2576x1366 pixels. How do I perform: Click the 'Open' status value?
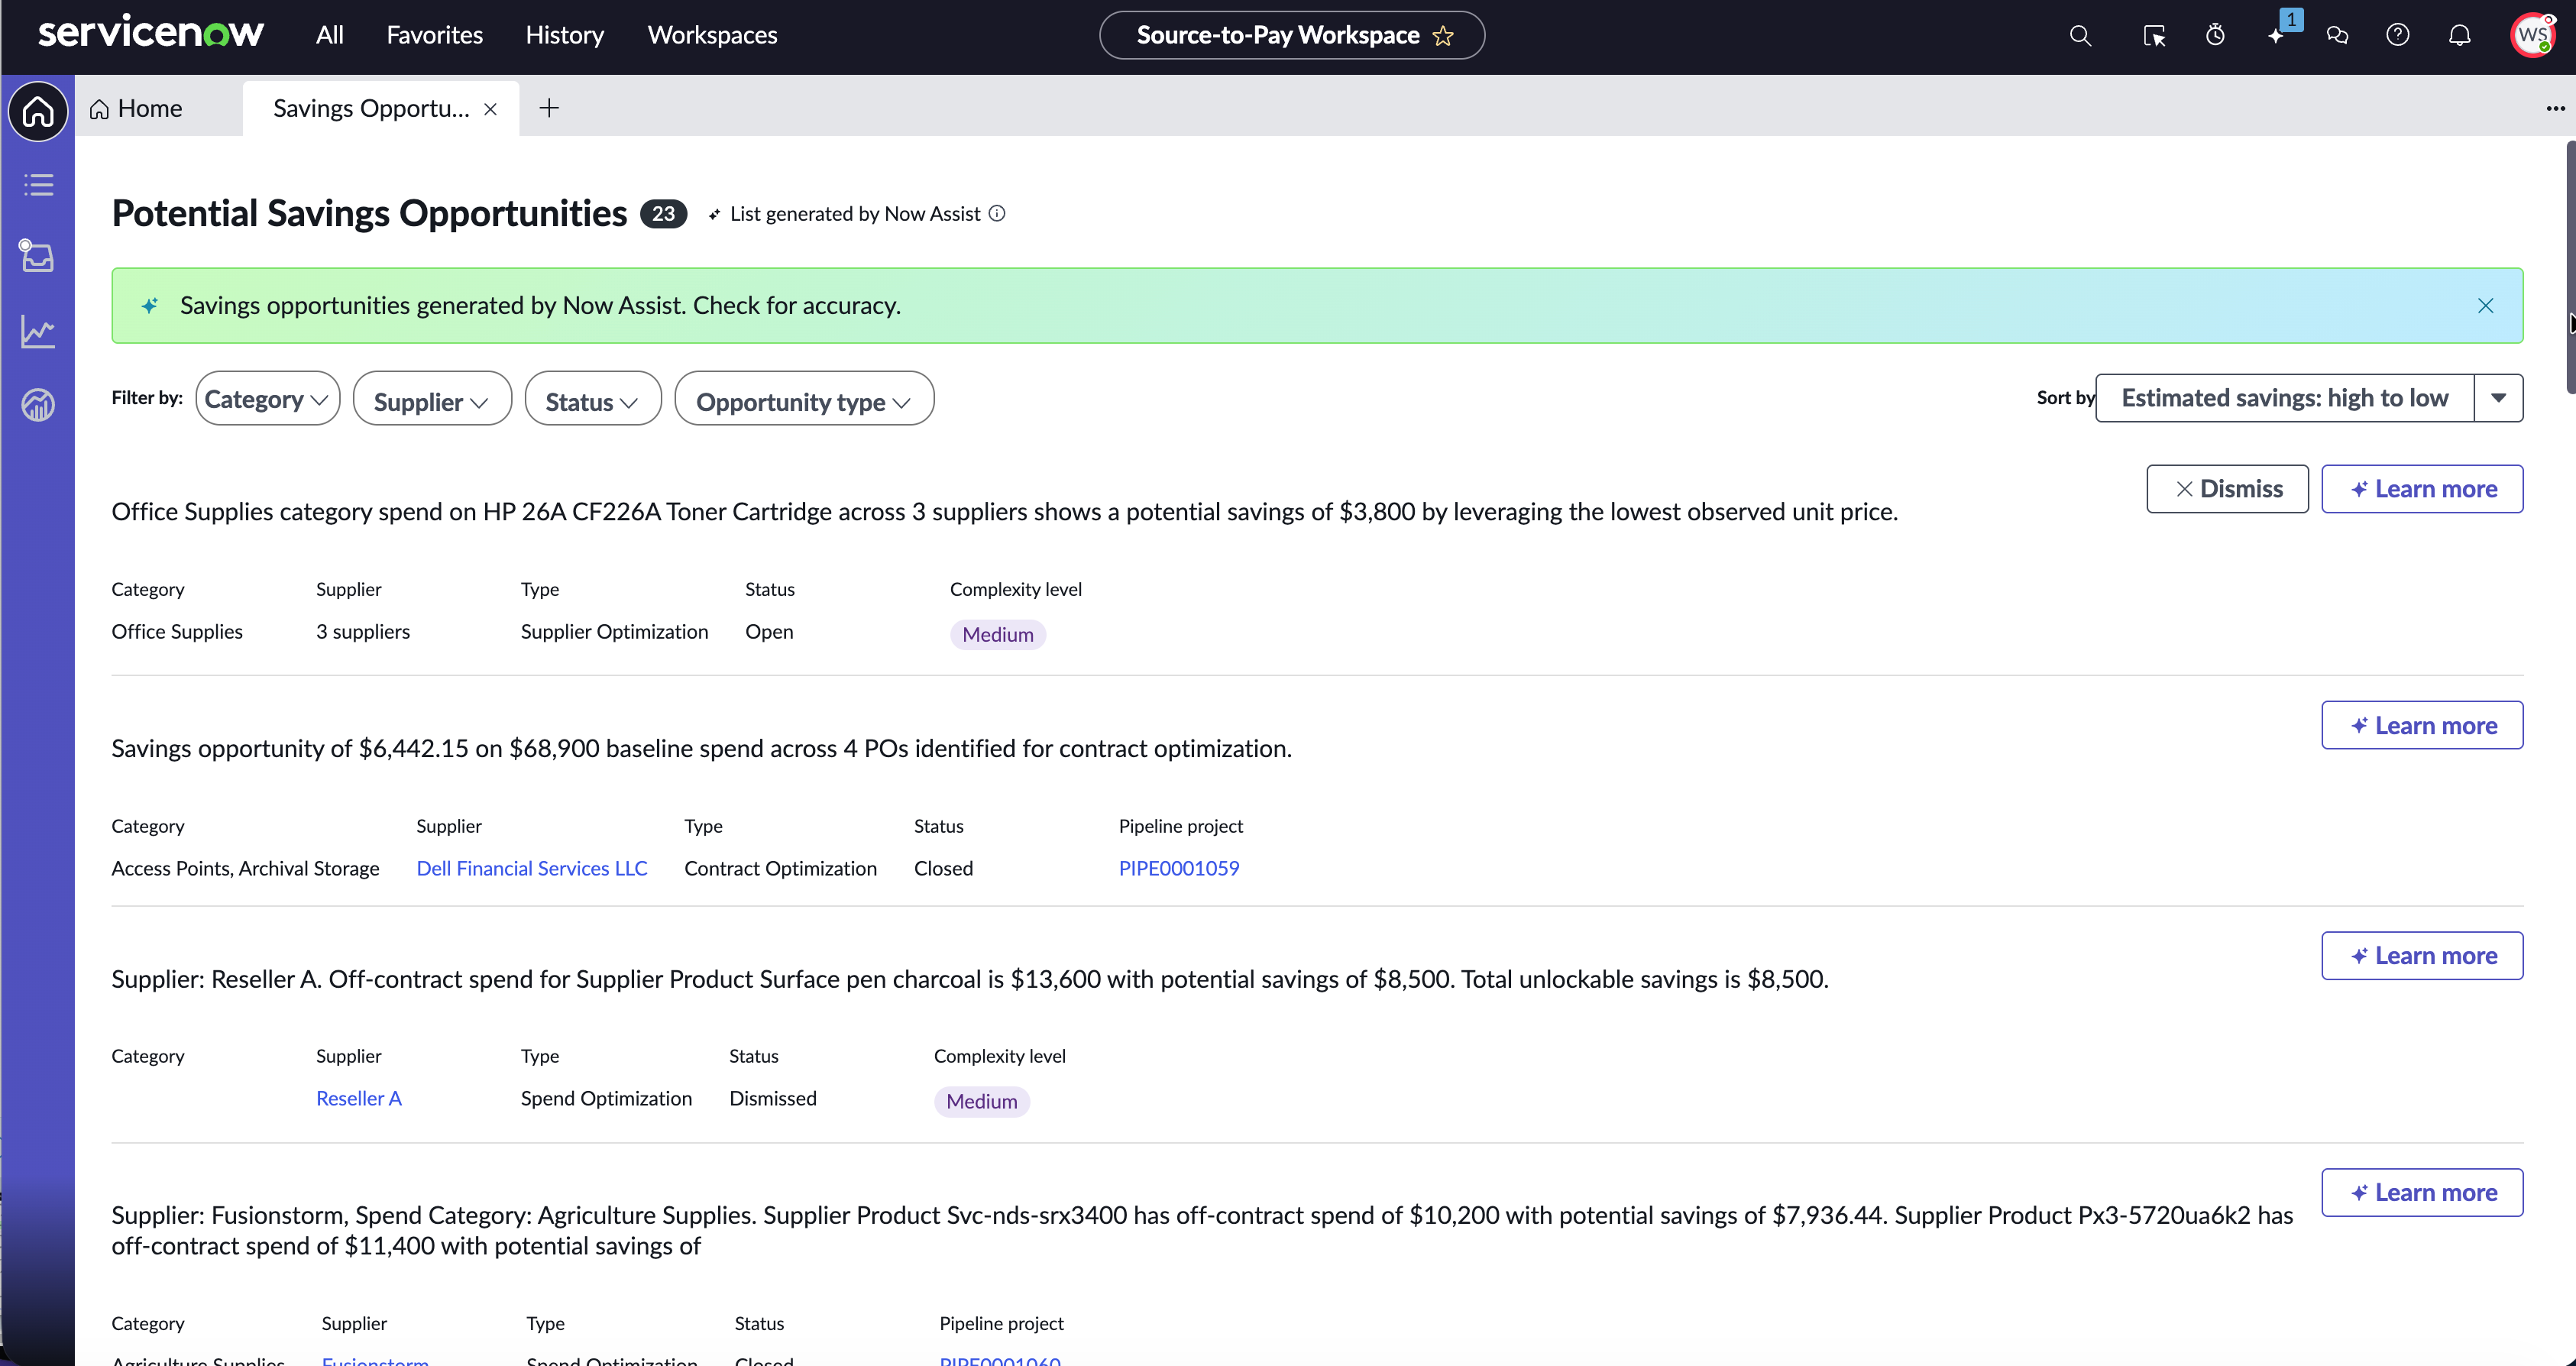click(769, 631)
